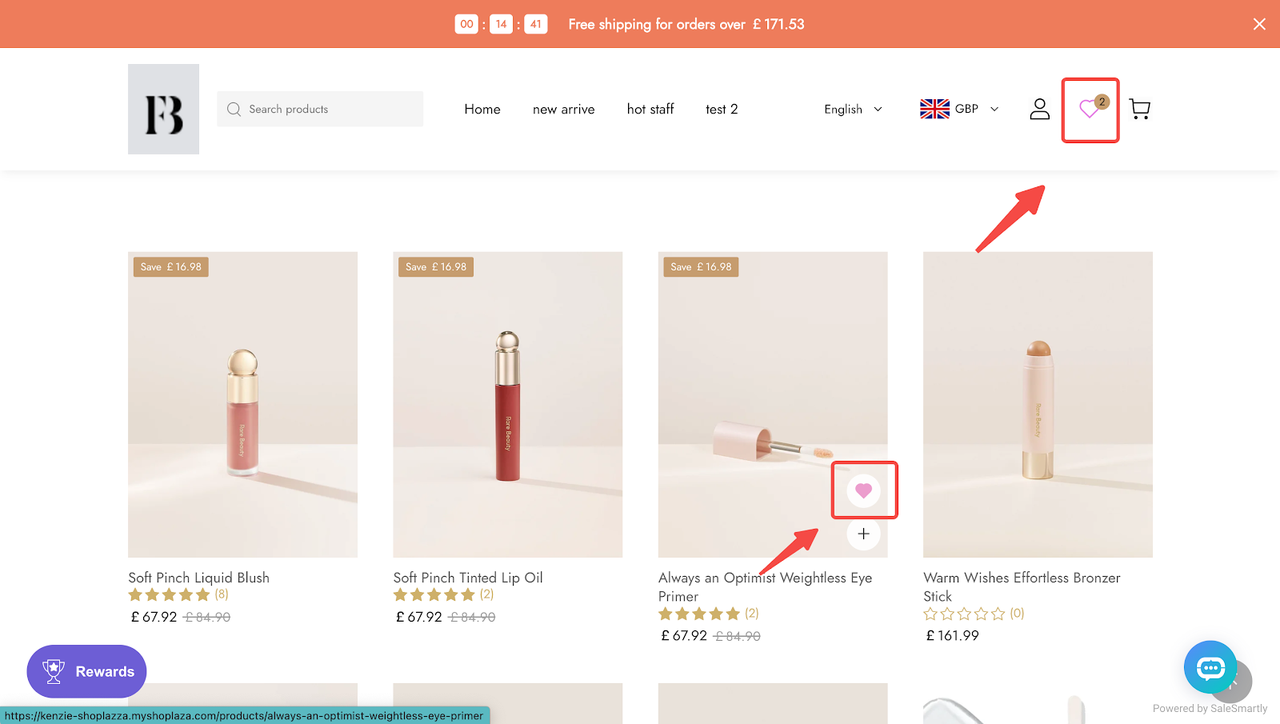Open the new arrive menu
Viewport: 1280px width, 724px height.
tap(564, 109)
